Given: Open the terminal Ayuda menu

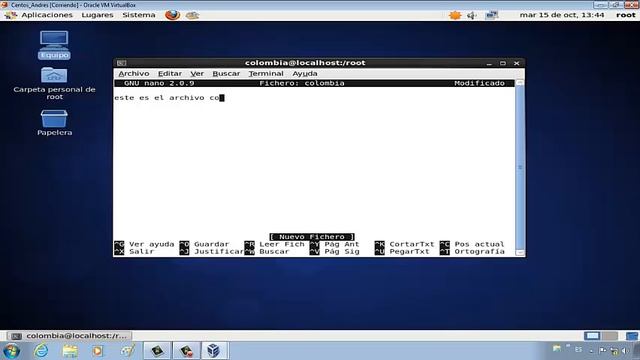Looking at the screenshot, I should [304, 74].
